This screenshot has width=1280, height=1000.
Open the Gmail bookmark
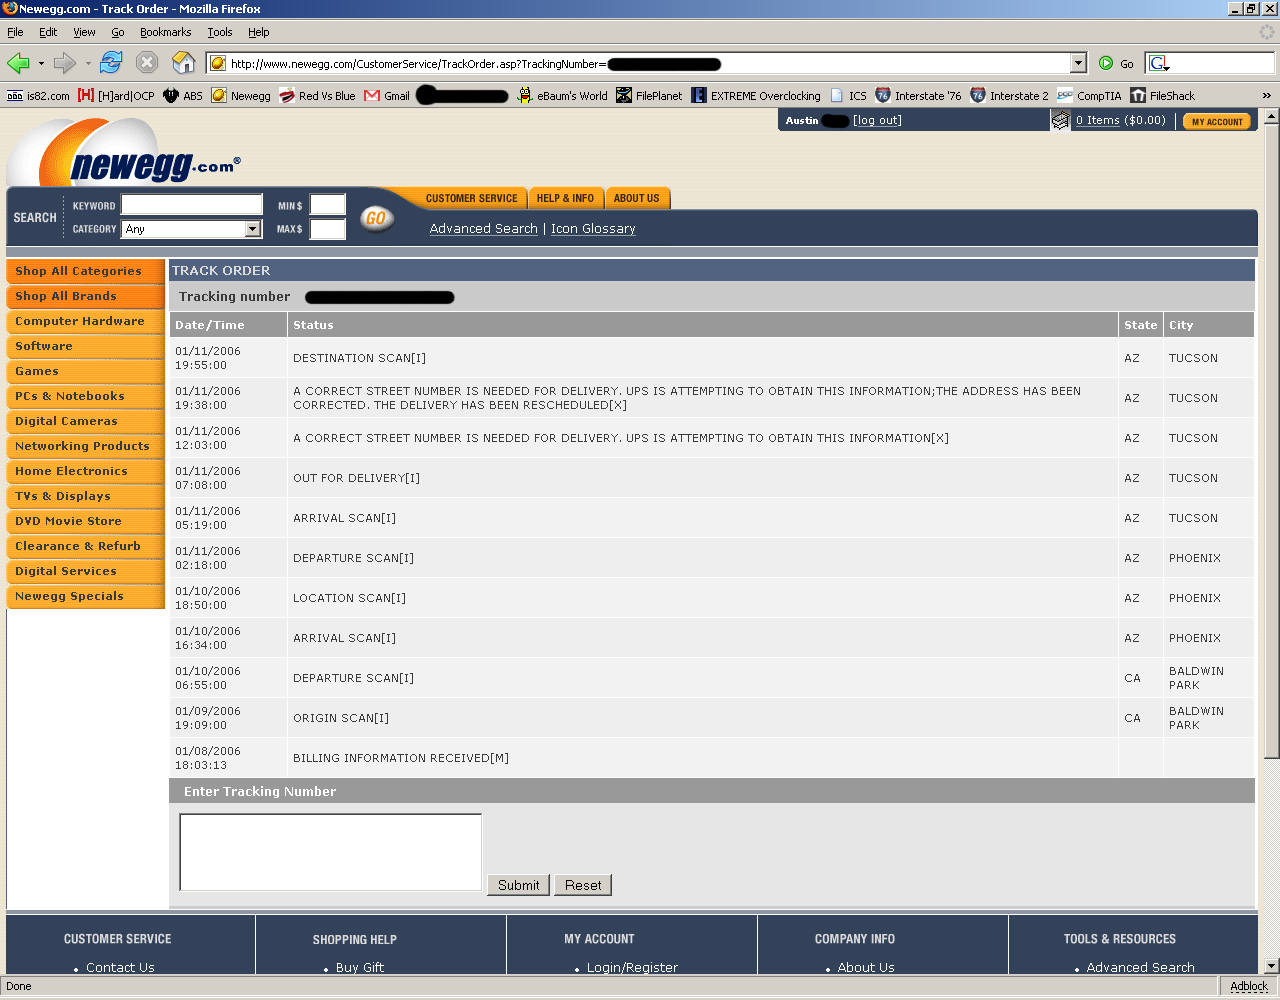coord(387,96)
